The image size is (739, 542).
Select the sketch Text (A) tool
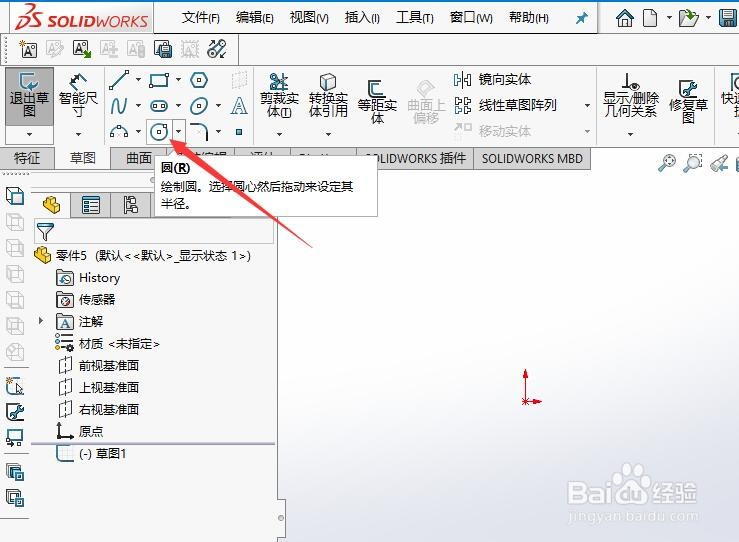click(239, 106)
